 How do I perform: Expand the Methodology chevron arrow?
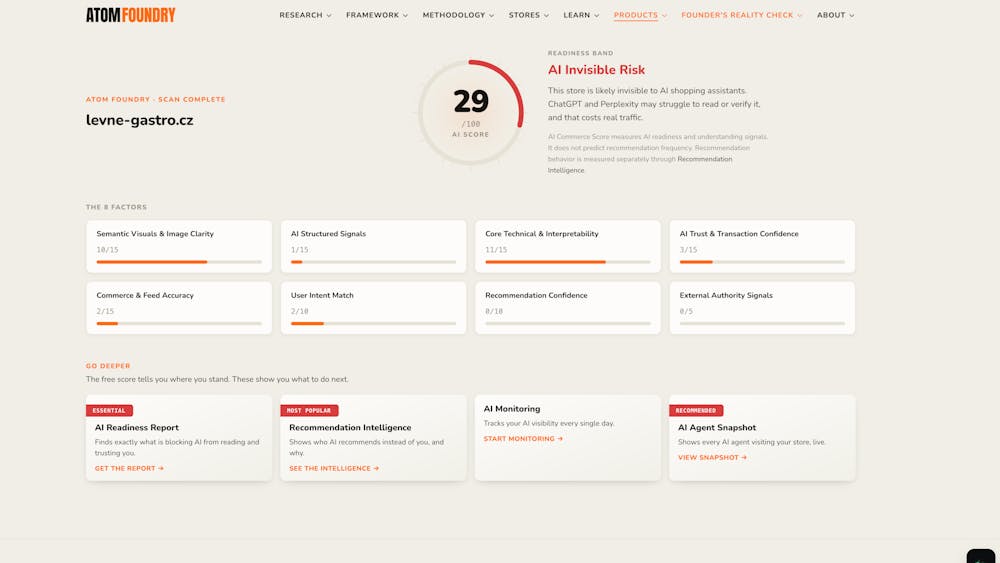click(x=492, y=16)
